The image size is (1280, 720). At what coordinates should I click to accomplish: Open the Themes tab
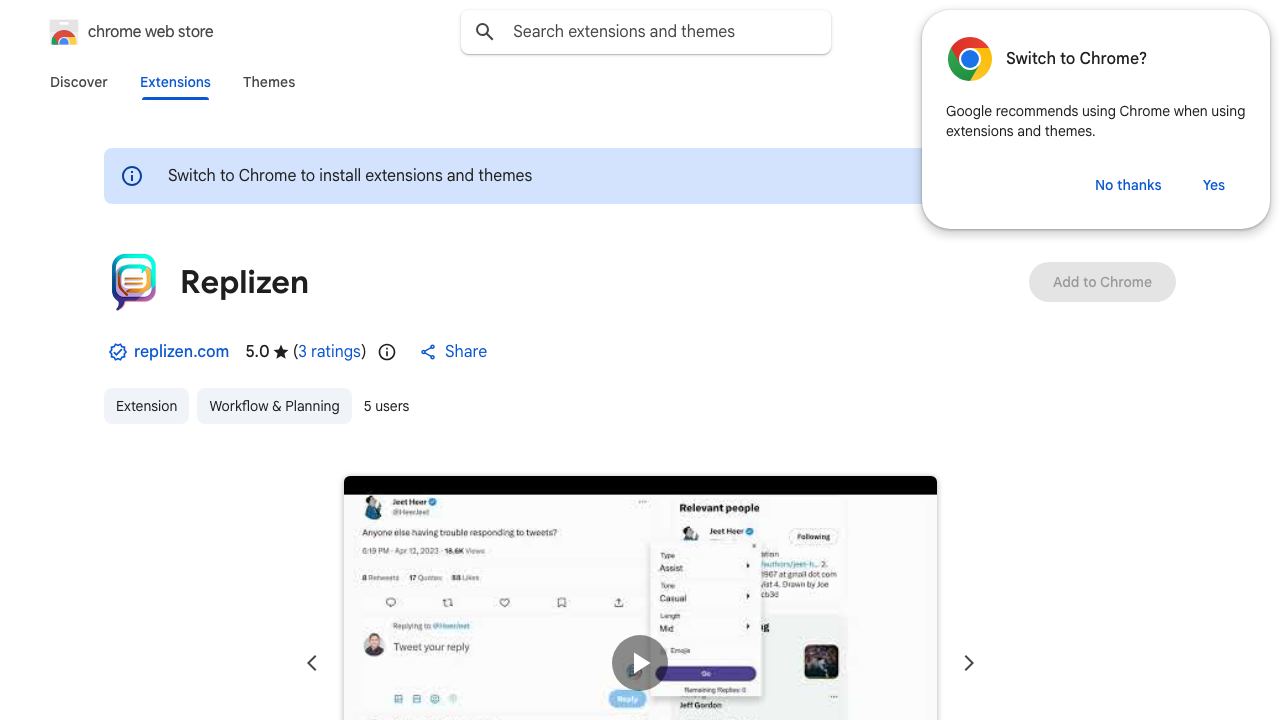(269, 82)
